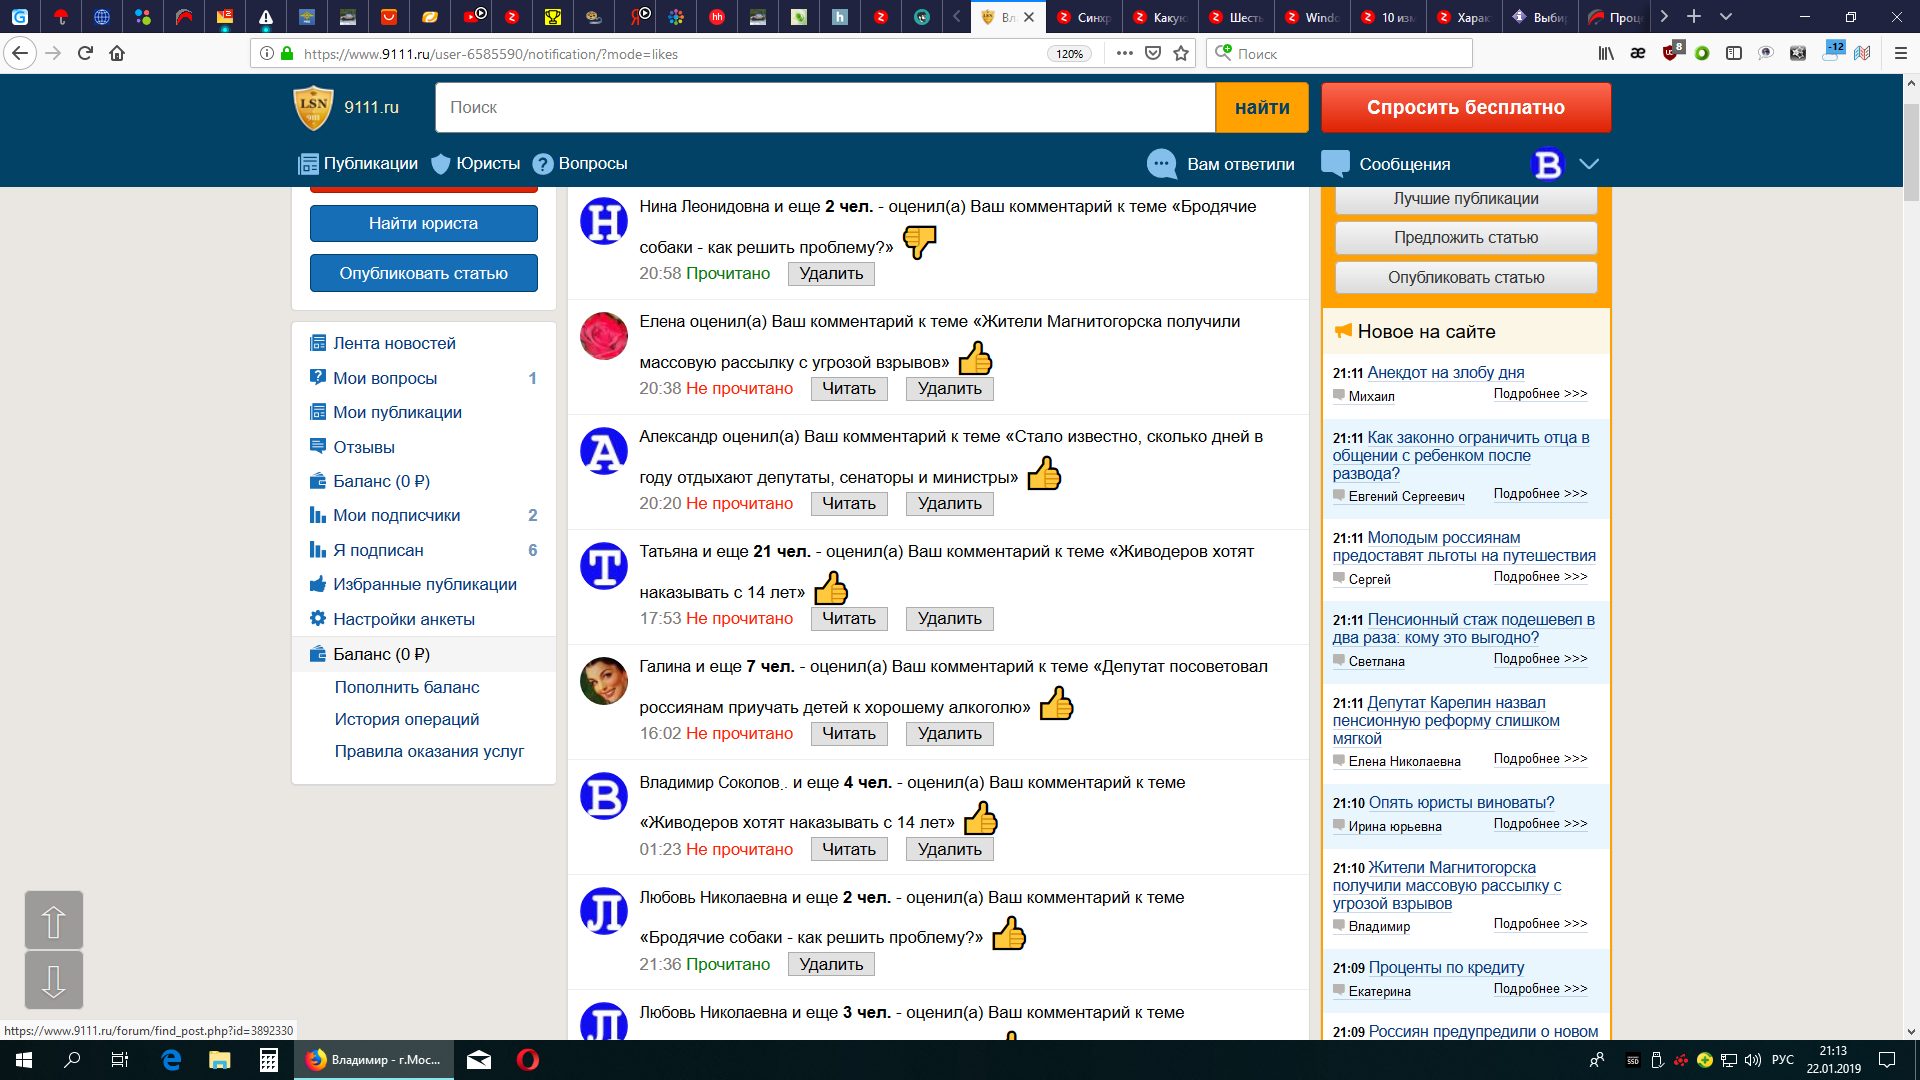Screen dimensions: 1920x1080
Task: Open 'Анекдот на злобу дня' link
Action: (1445, 372)
